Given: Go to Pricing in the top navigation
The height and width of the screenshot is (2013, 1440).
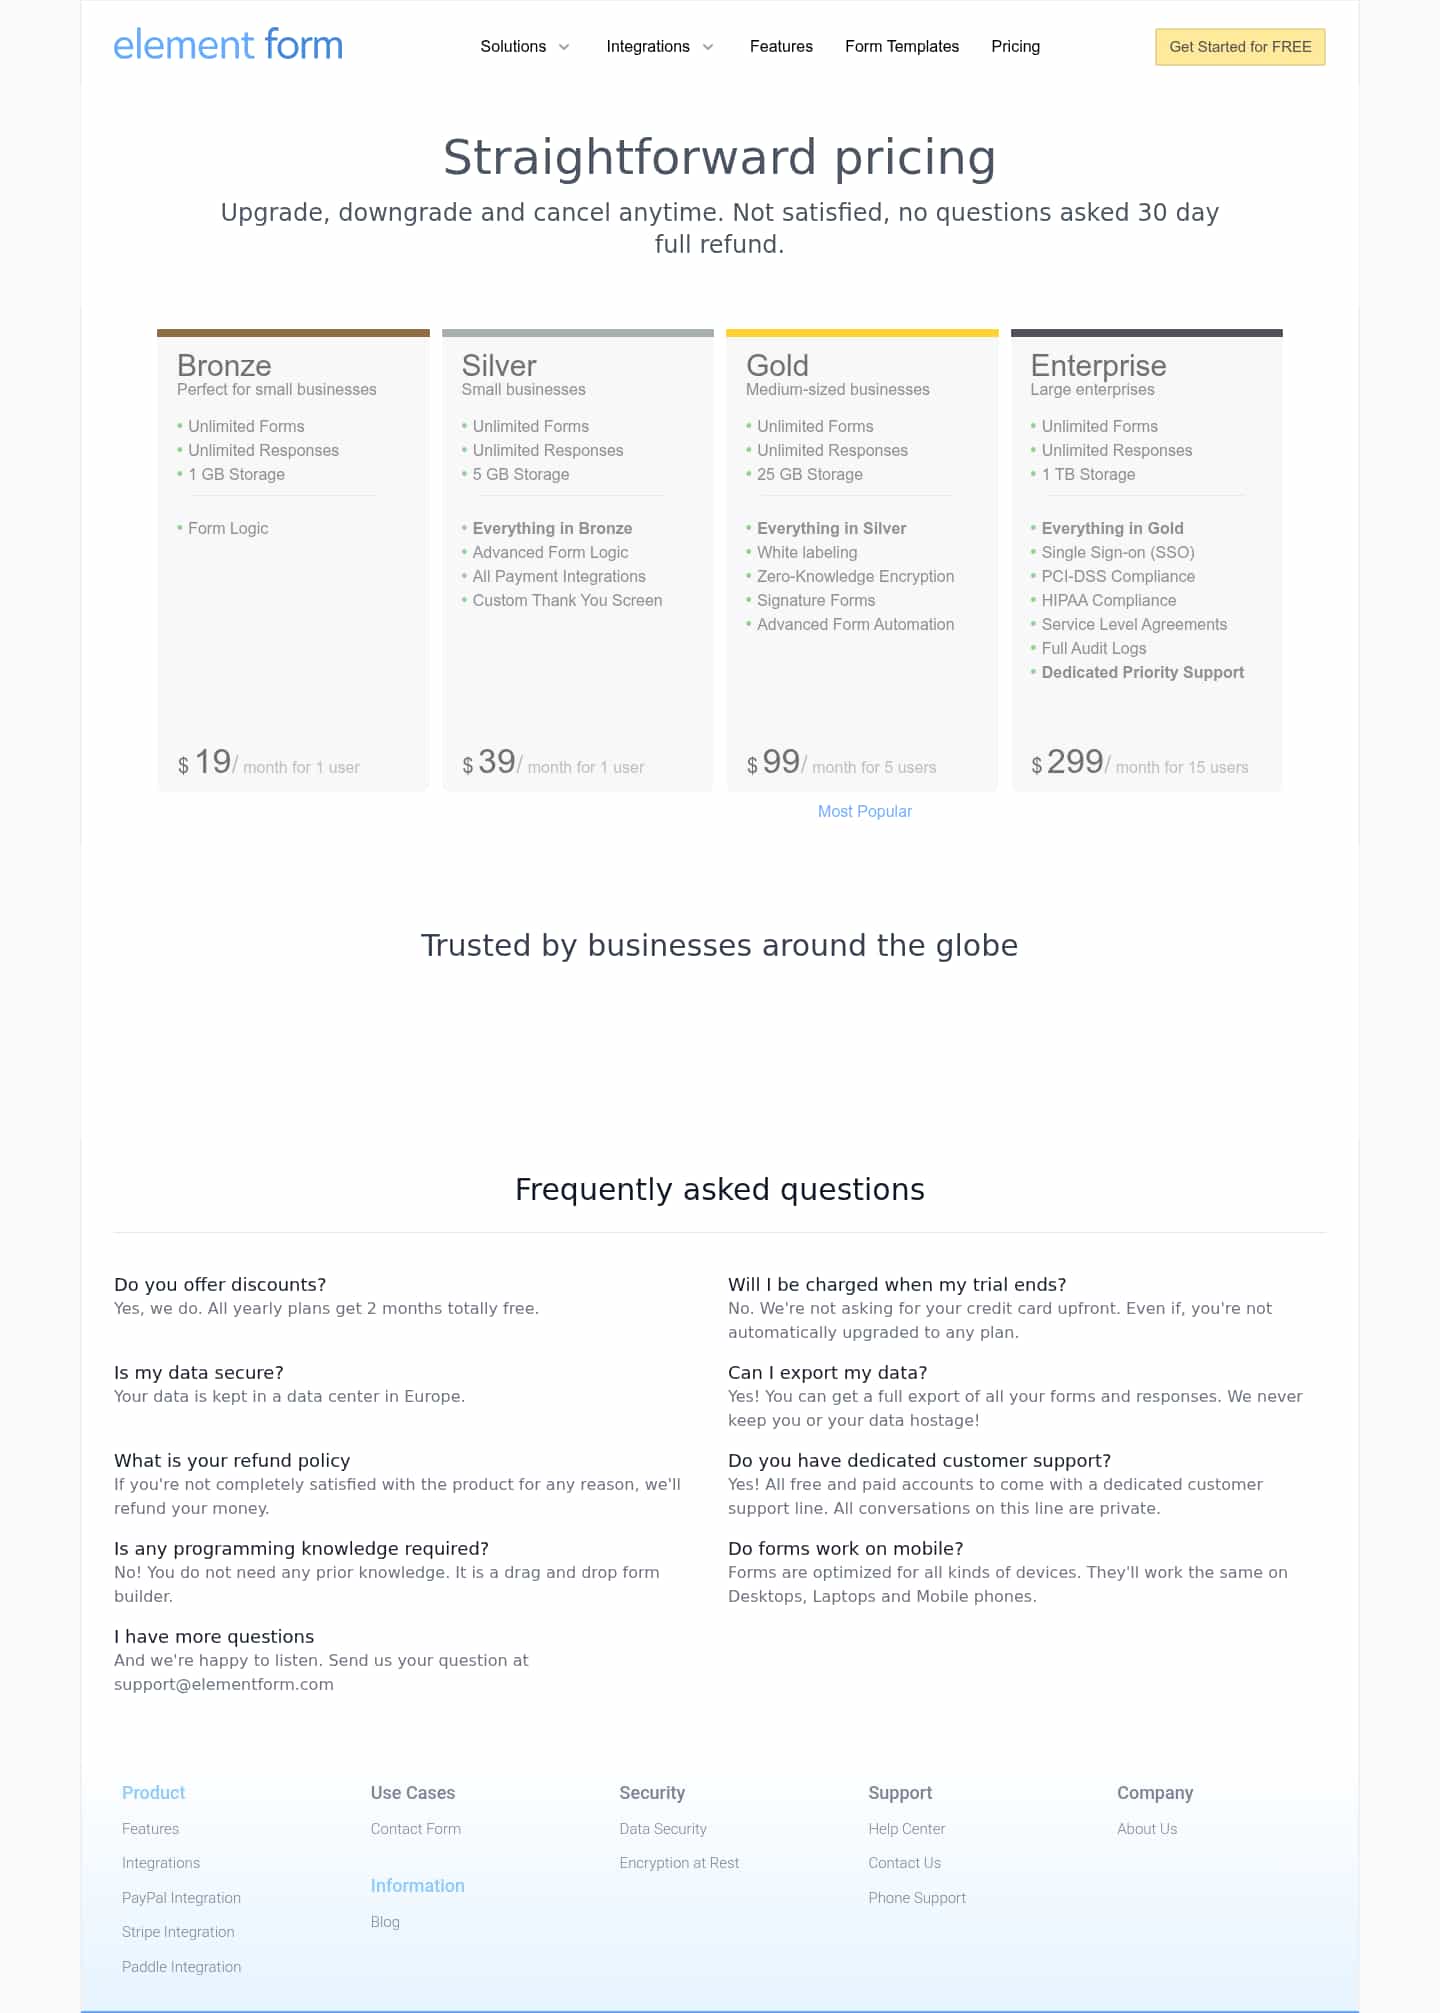Looking at the screenshot, I should tap(1016, 46).
